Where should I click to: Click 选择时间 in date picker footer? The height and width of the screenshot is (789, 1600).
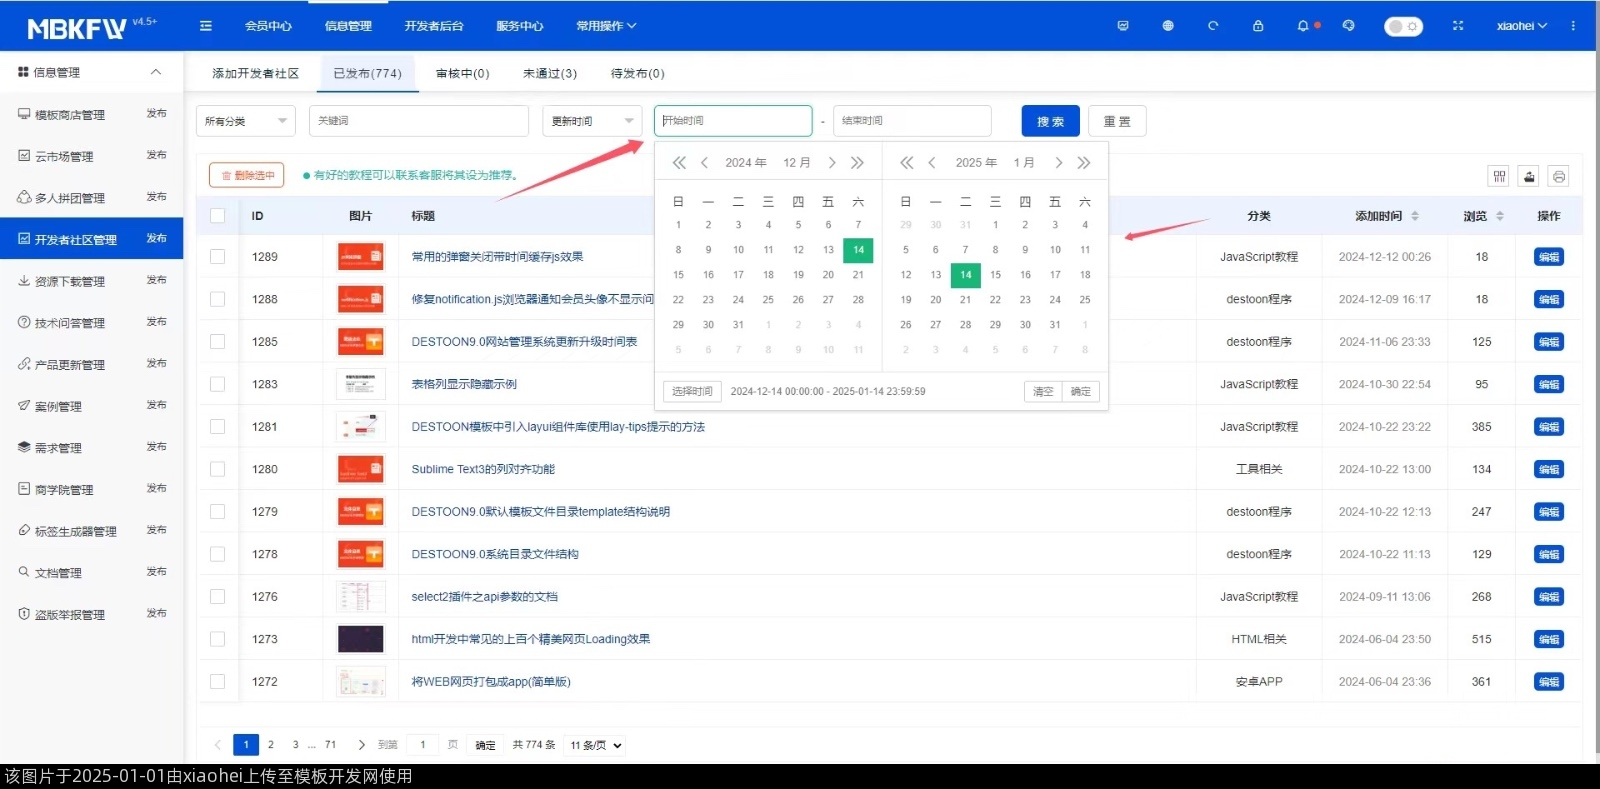tap(692, 391)
